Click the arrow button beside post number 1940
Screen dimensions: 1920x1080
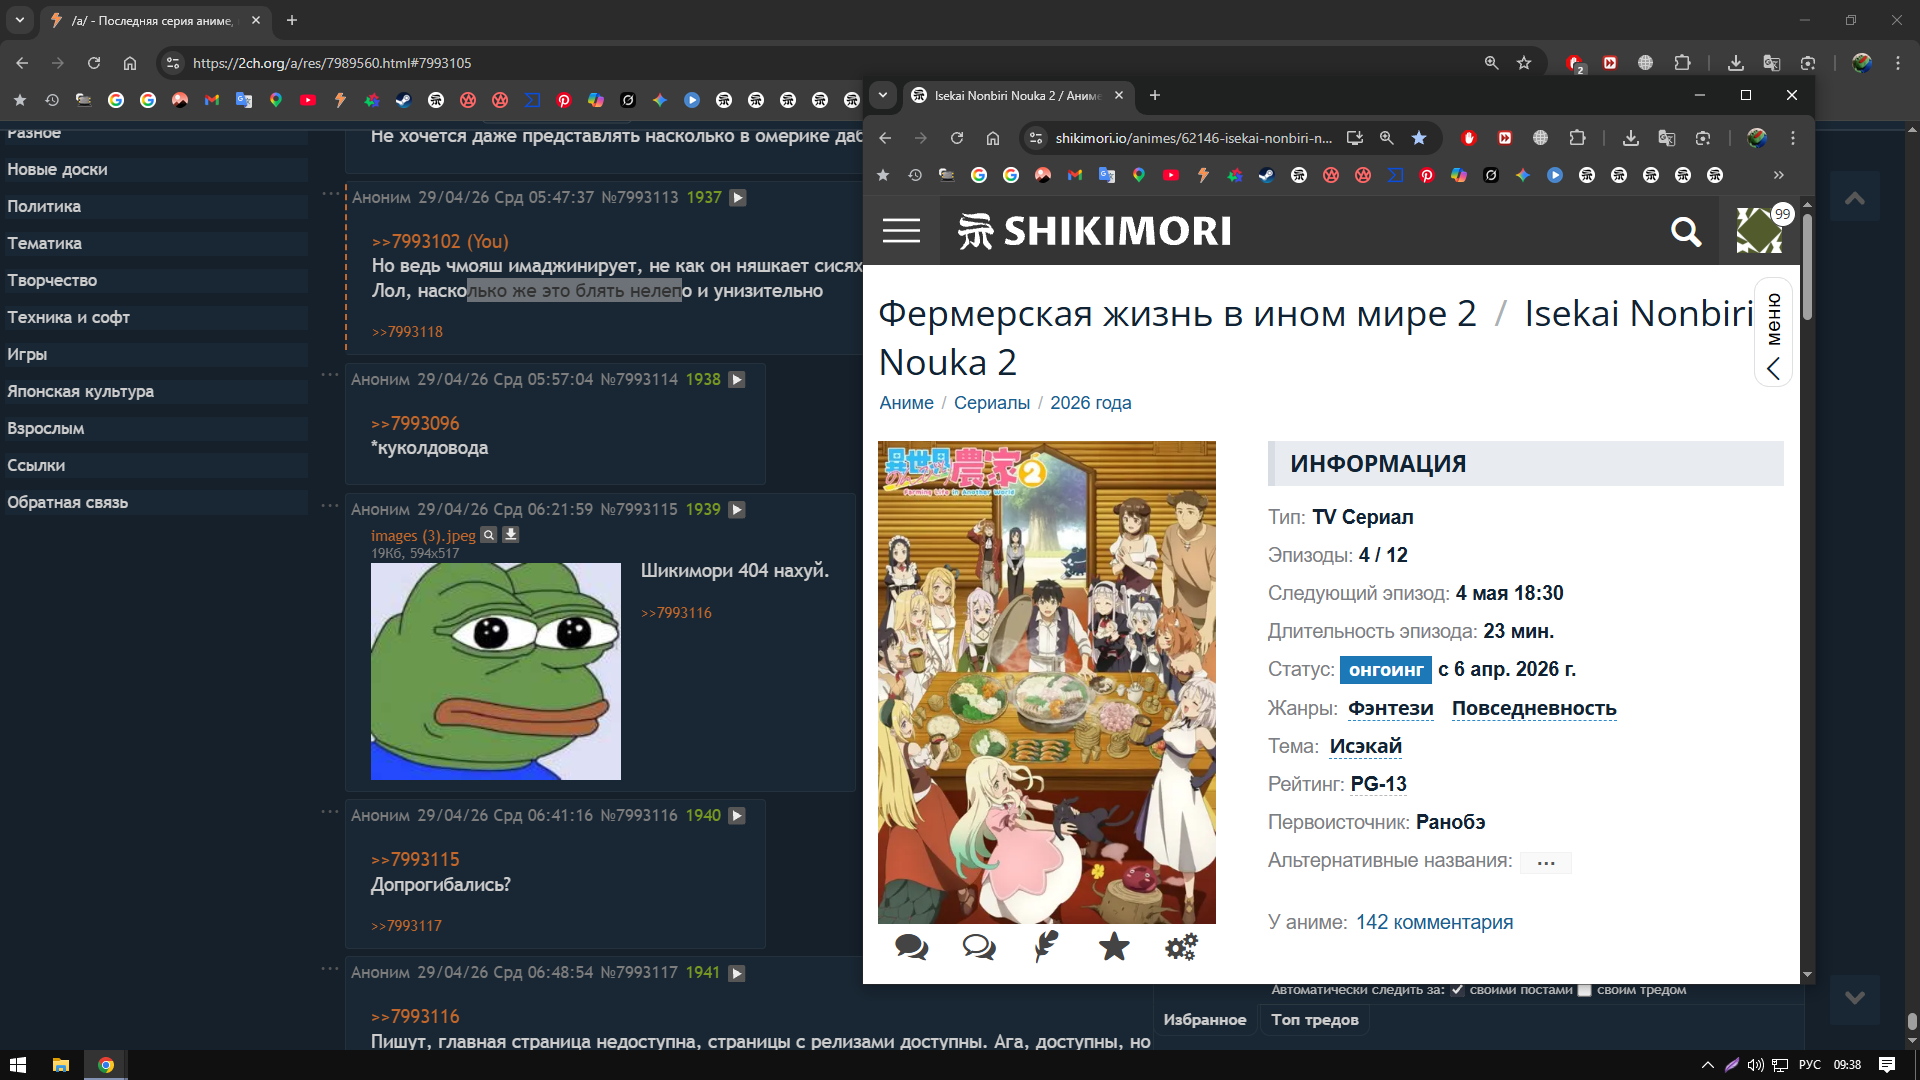pyautogui.click(x=737, y=816)
